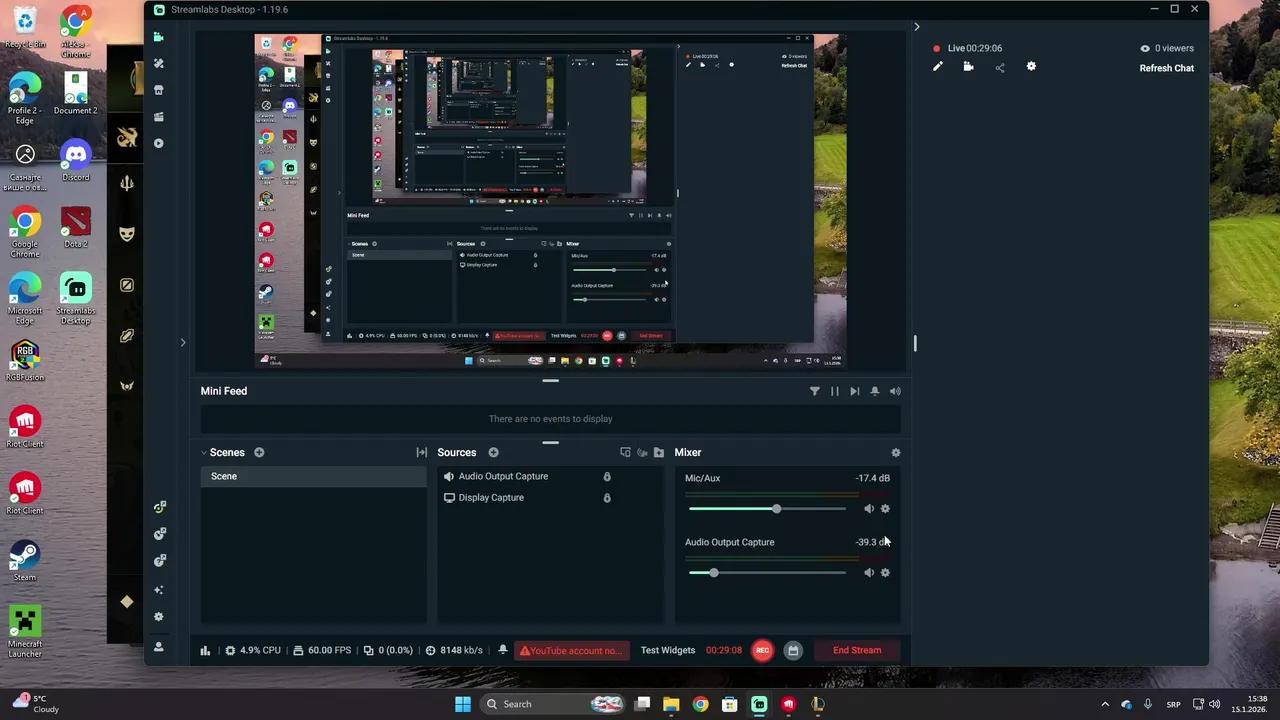Image resolution: width=1280 pixels, height=720 pixels.
Task: Open settings gear in left sidebar
Action: coord(158,617)
